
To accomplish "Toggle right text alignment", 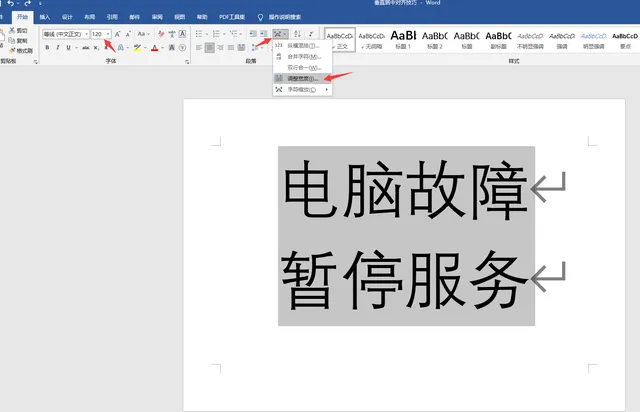I will (x=220, y=48).
